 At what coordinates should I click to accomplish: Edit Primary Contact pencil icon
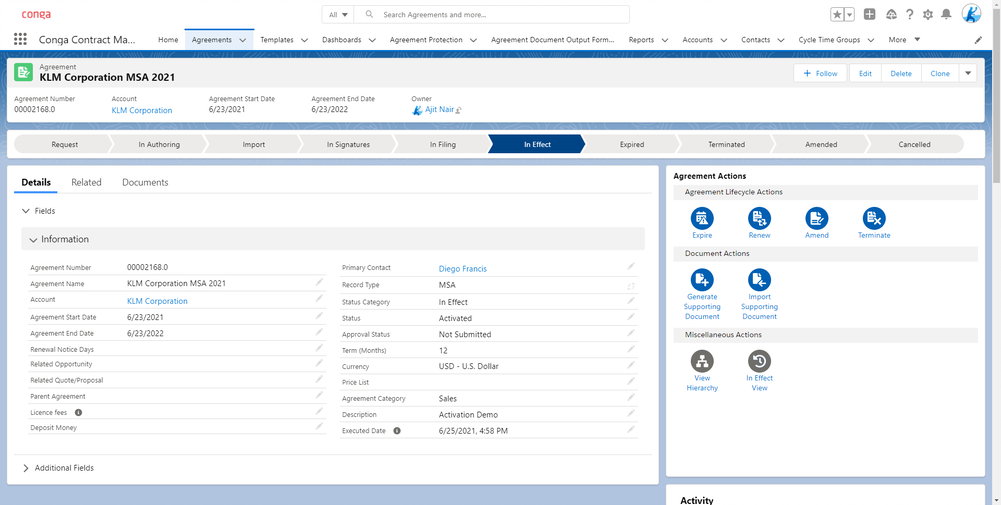pos(631,266)
